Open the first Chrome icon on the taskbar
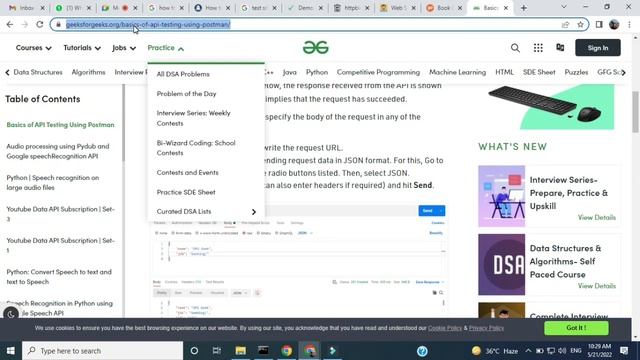The width and height of the screenshot is (640, 360). pos(287,351)
